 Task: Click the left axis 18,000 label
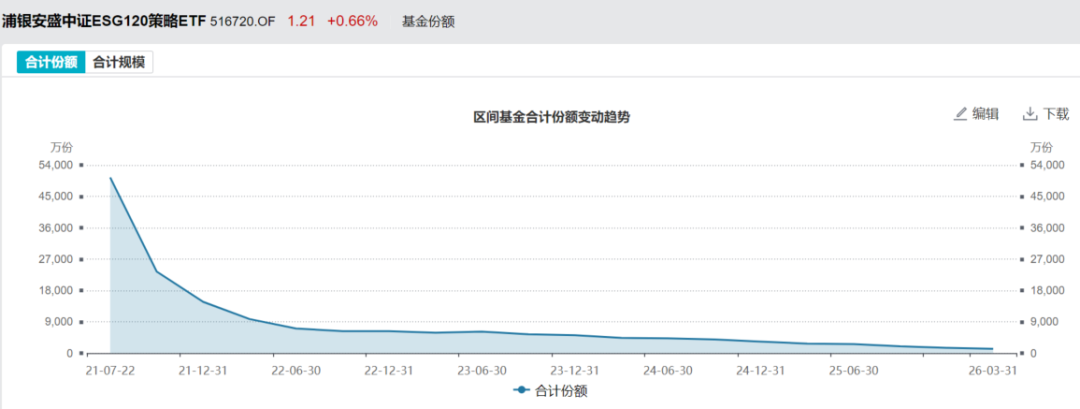tap(56, 291)
